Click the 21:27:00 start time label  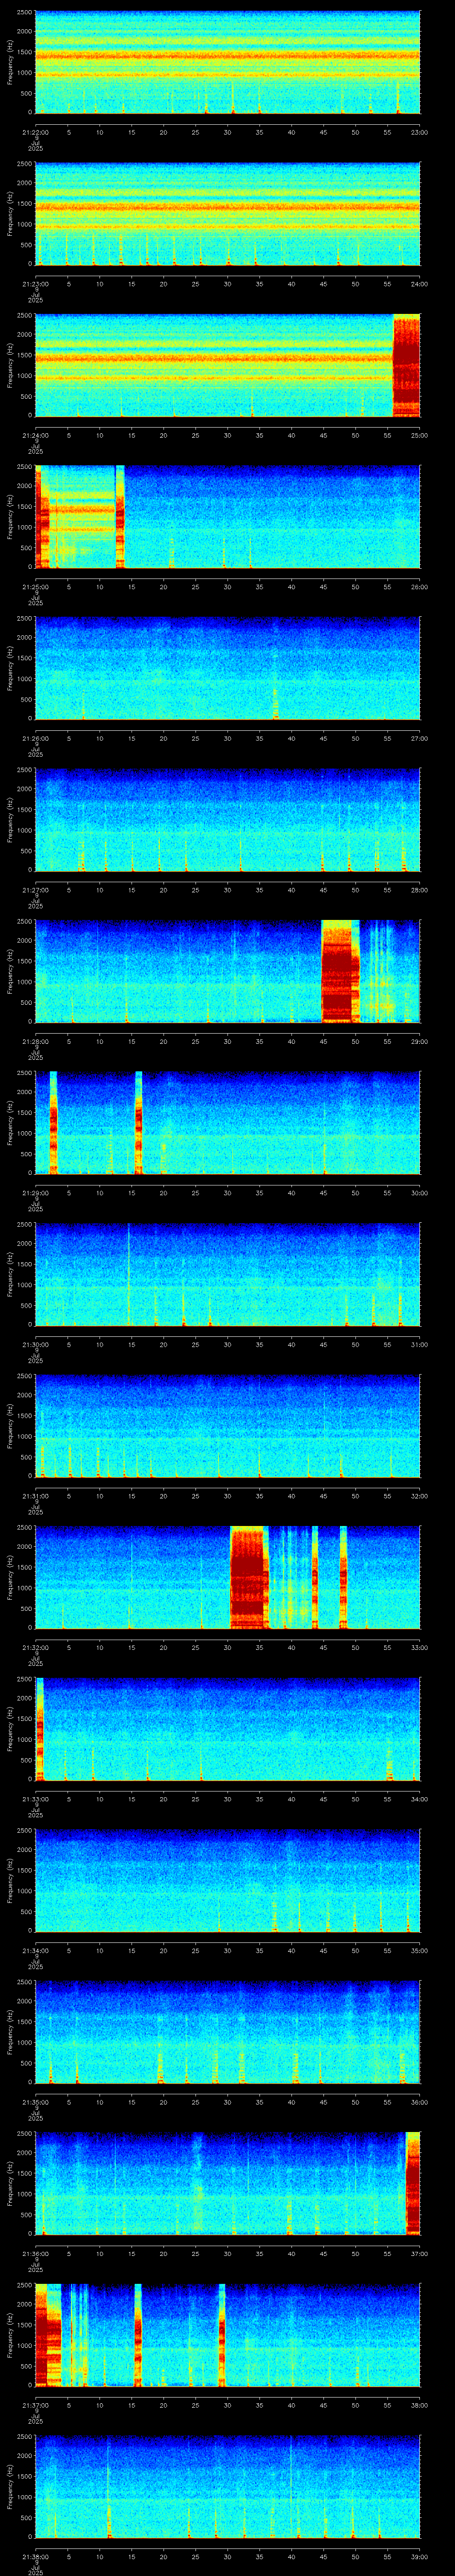click(x=35, y=890)
